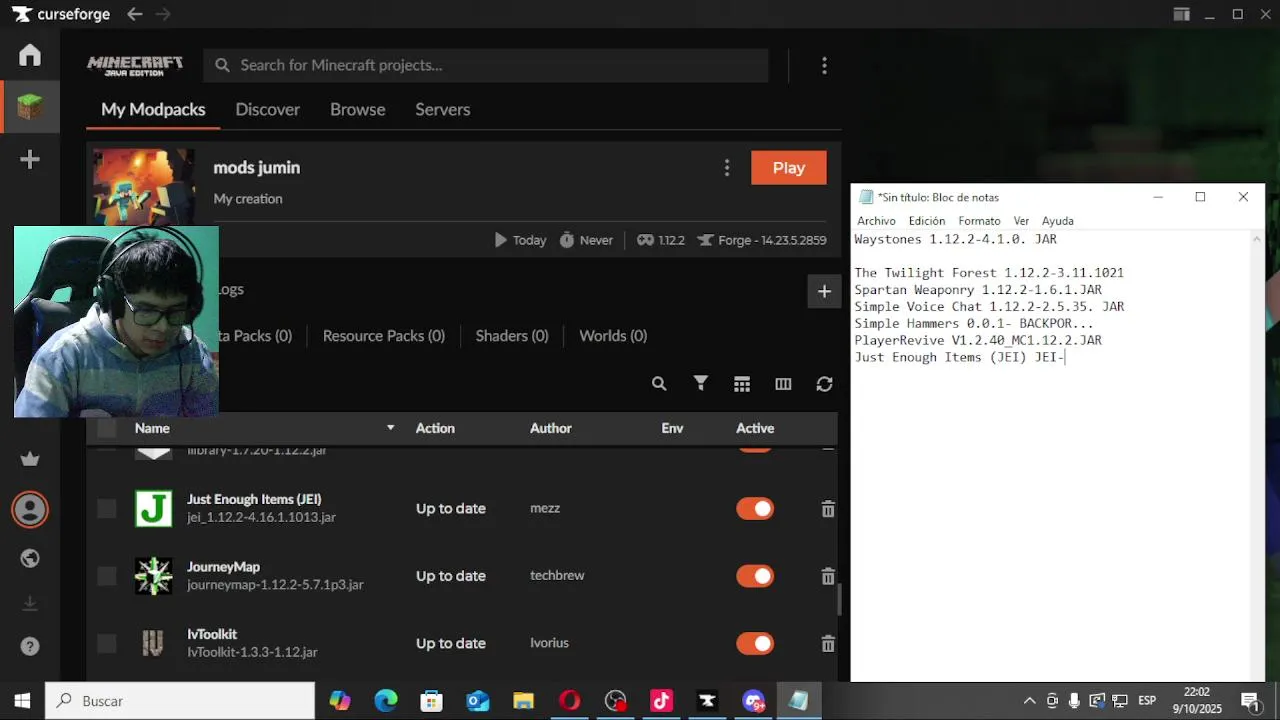Open the columns layout icon
Screen dimensions: 1280x720
[x=783, y=384]
